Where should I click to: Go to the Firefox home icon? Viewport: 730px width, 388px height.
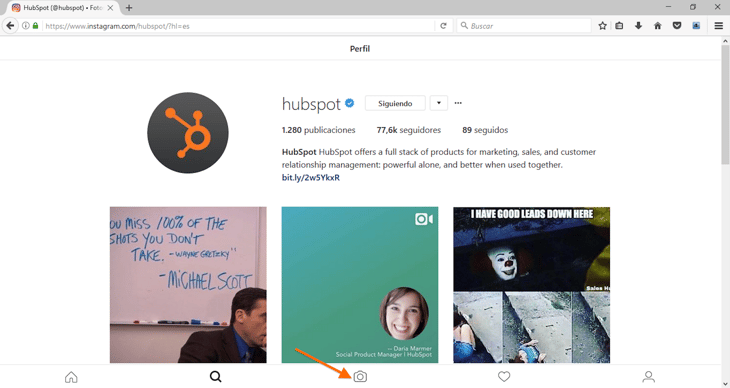658,26
